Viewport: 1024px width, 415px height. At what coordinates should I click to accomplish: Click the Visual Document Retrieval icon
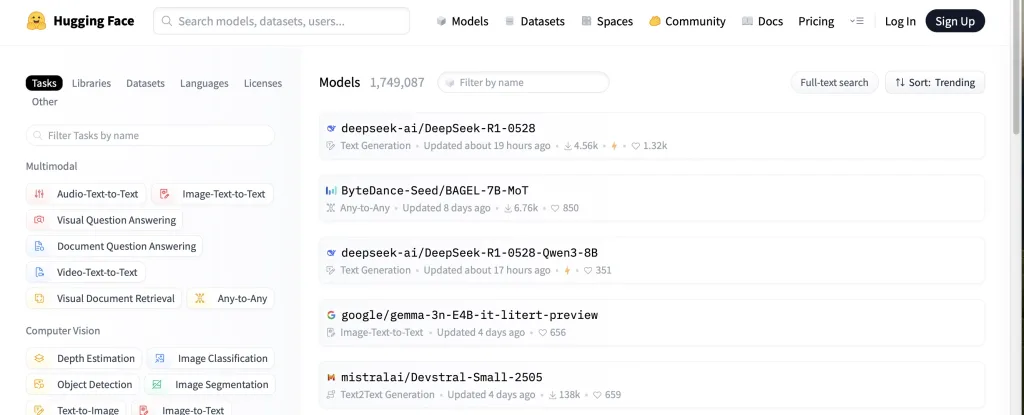coord(39,299)
